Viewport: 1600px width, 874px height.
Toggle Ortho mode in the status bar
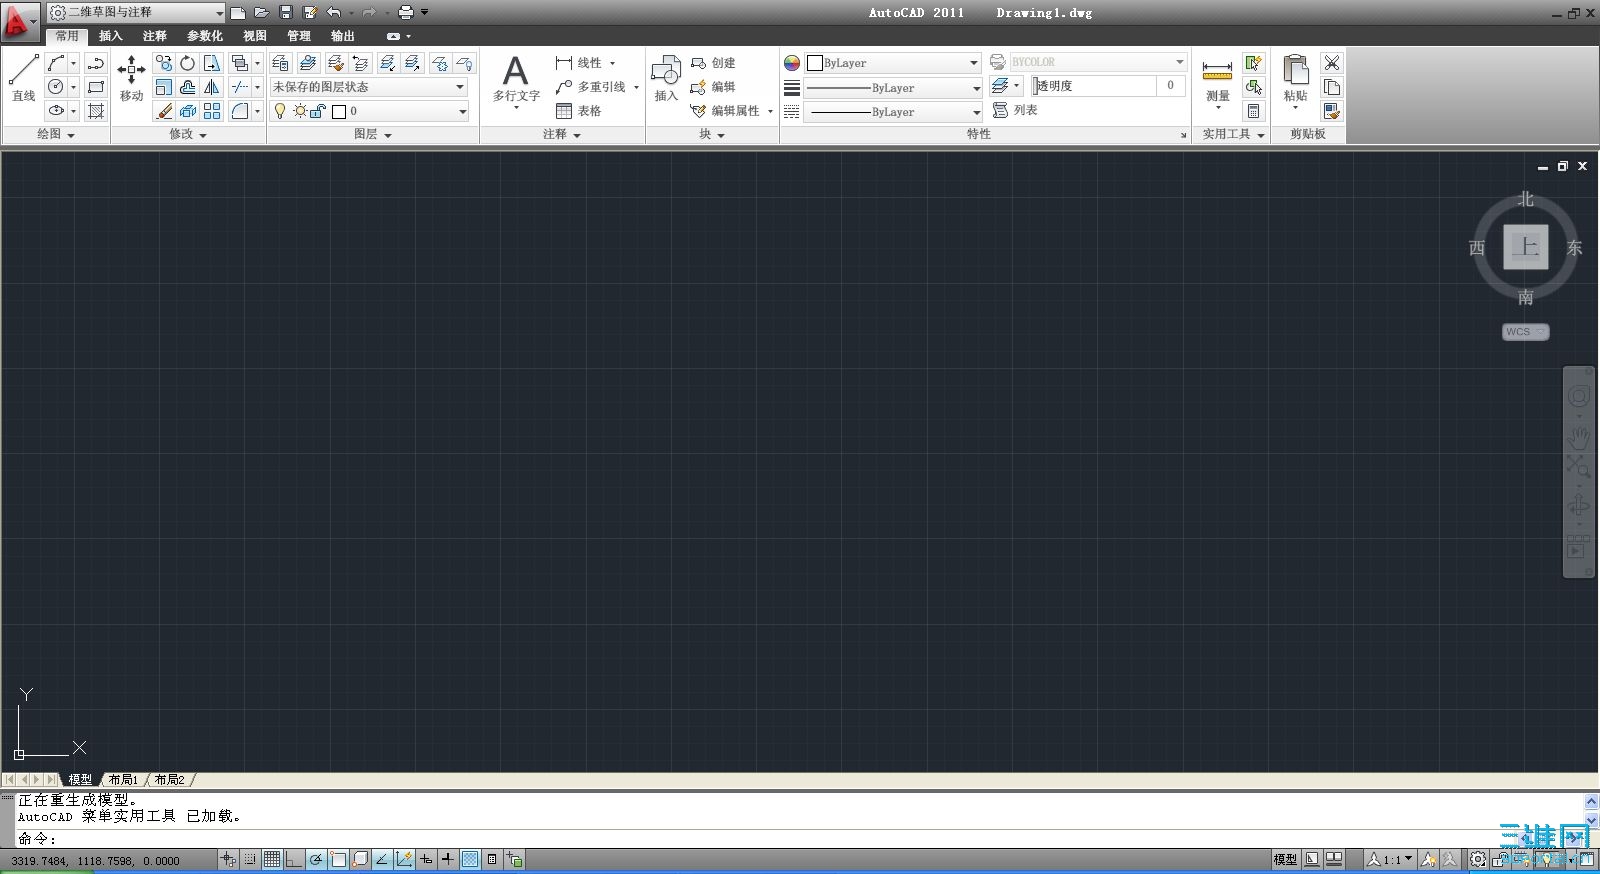(x=293, y=859)
